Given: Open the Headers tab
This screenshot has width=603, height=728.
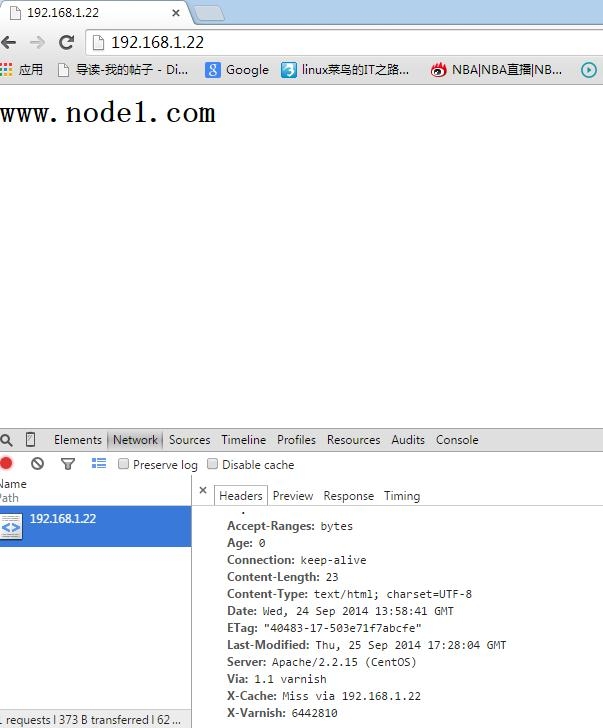Looking at the screenshot, I should coord(240,496).
